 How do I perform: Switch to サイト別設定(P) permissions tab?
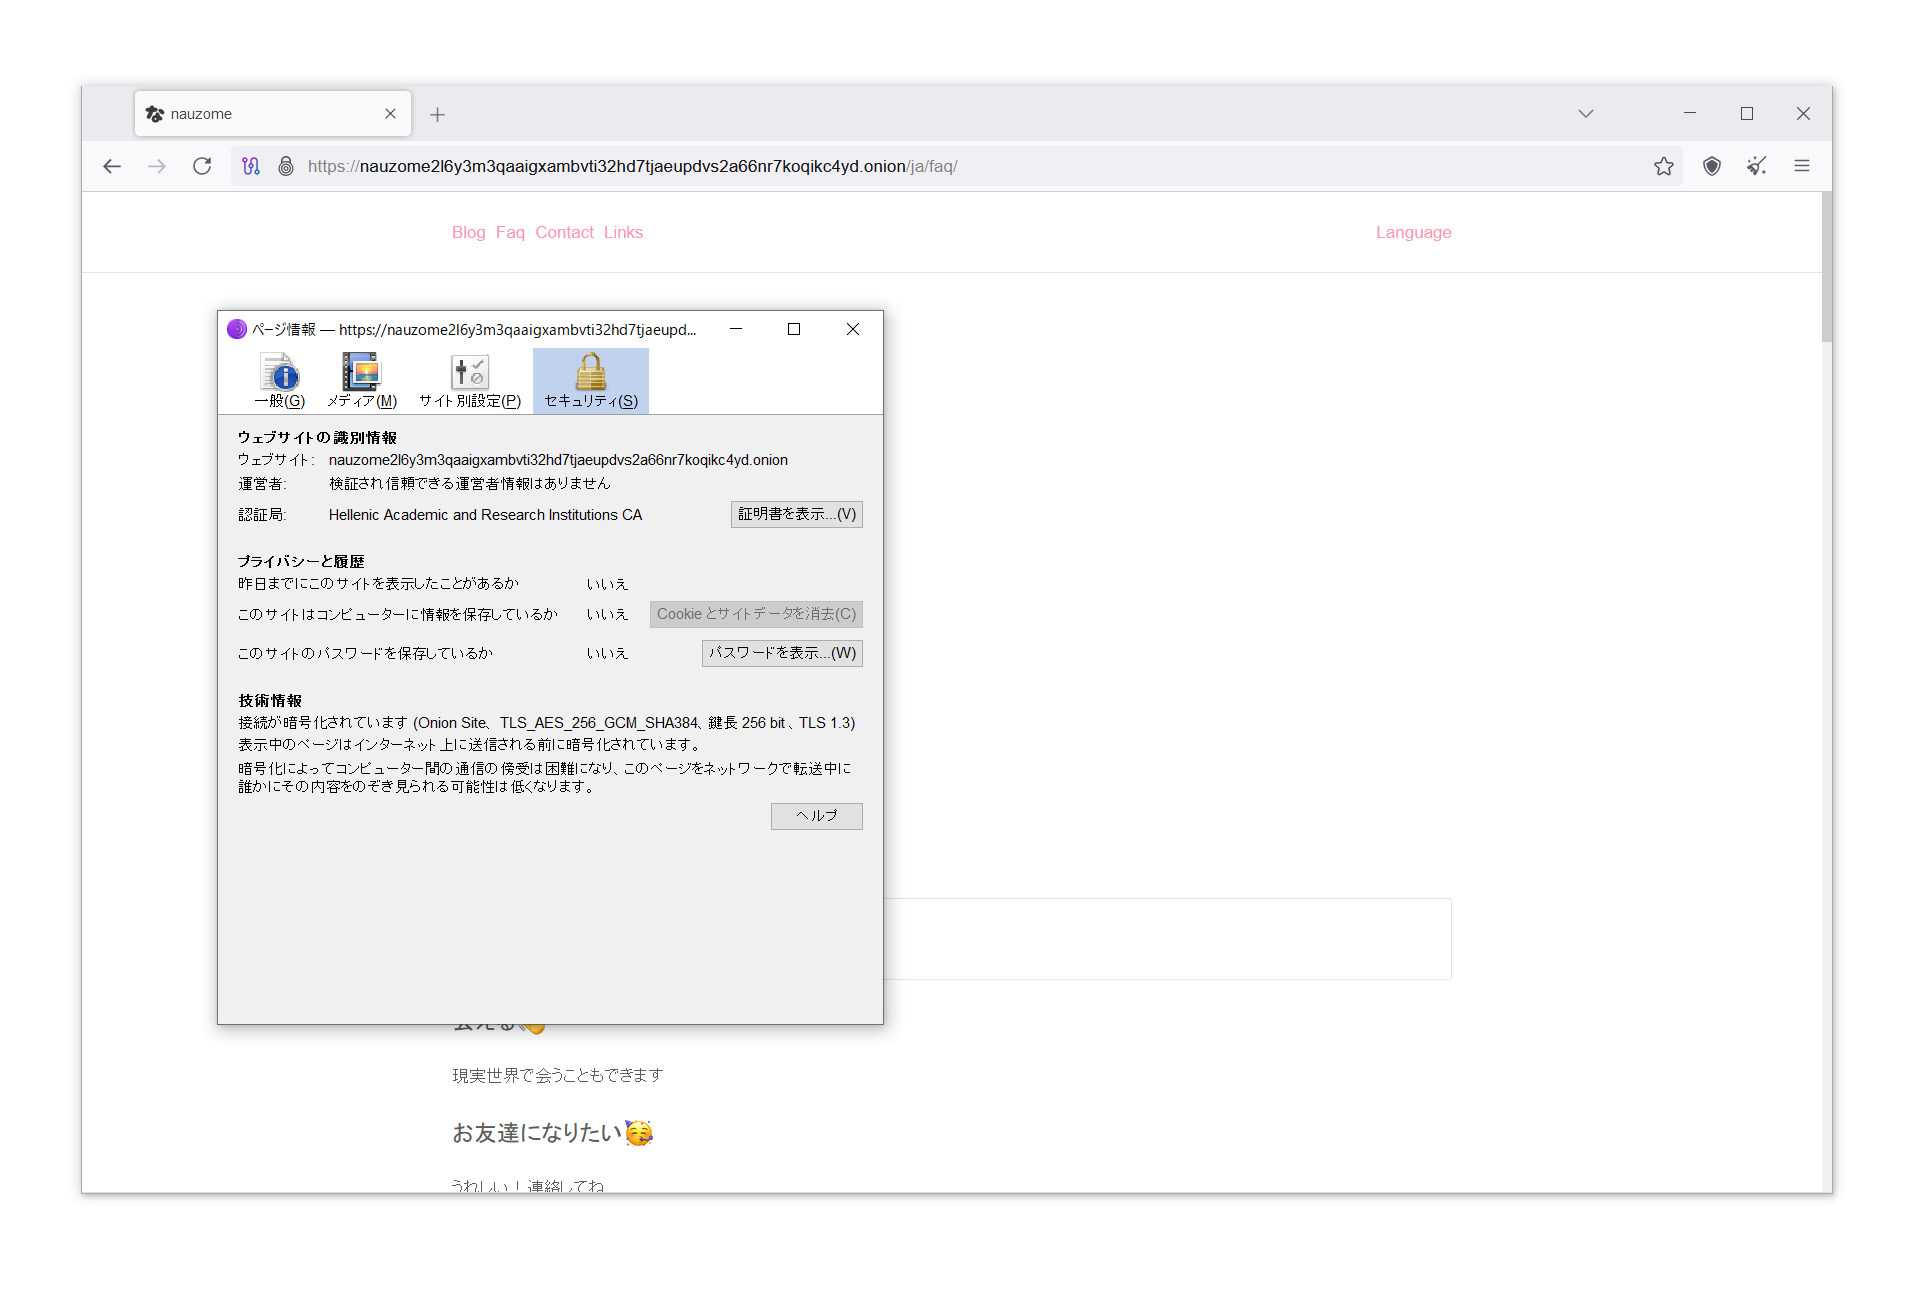pos(470,381)
